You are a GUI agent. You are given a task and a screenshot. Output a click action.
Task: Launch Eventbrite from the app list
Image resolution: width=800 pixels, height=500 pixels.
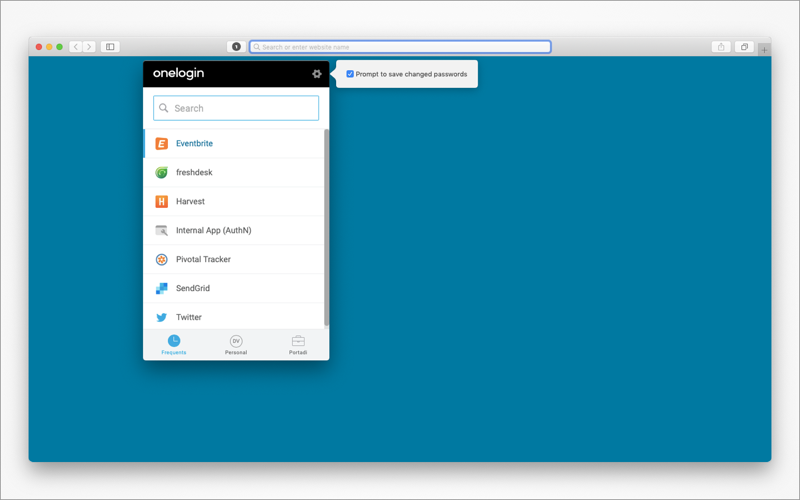tap(234, 143)
